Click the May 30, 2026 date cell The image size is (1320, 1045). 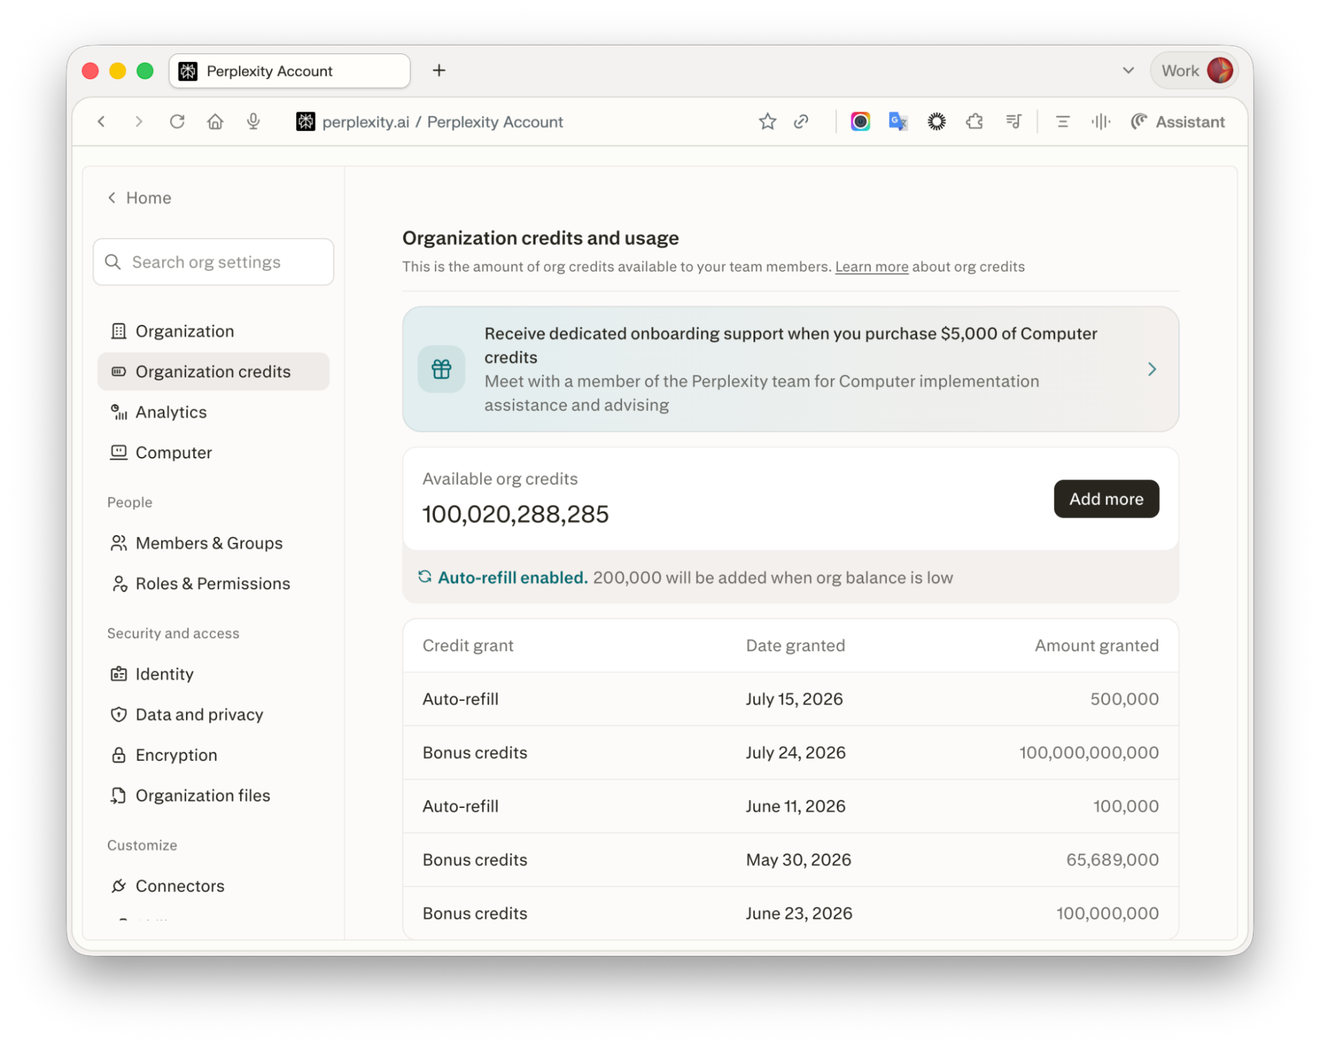point(798,860)
